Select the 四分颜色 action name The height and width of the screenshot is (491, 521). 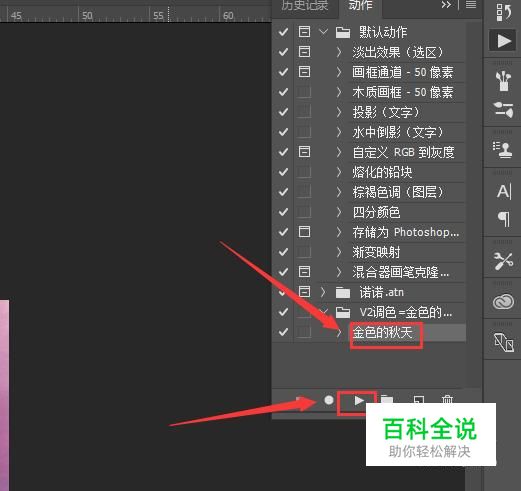point(377,212)
